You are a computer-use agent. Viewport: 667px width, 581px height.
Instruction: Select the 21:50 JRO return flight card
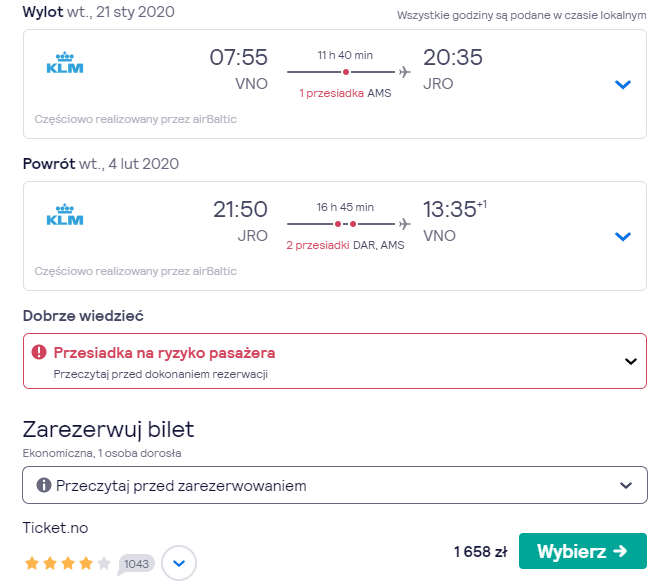point(335,236)
